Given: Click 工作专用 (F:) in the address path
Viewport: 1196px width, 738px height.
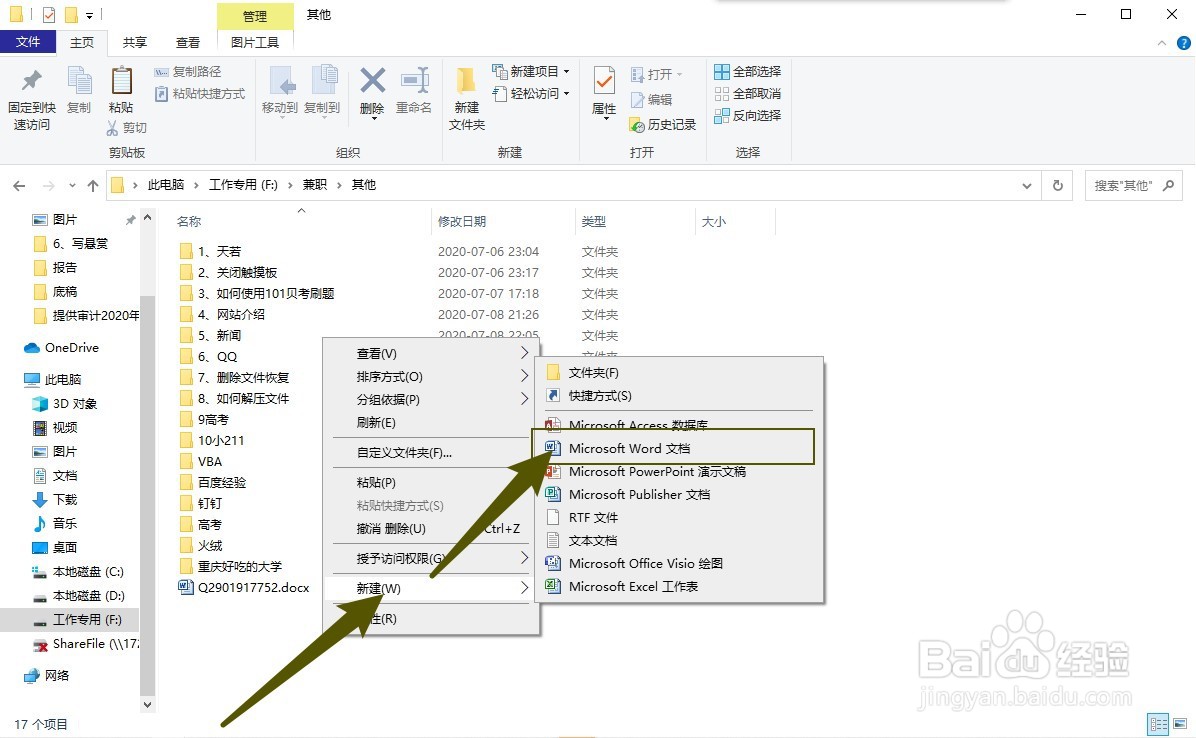Looking at the screenshot, I should point(243,184).
